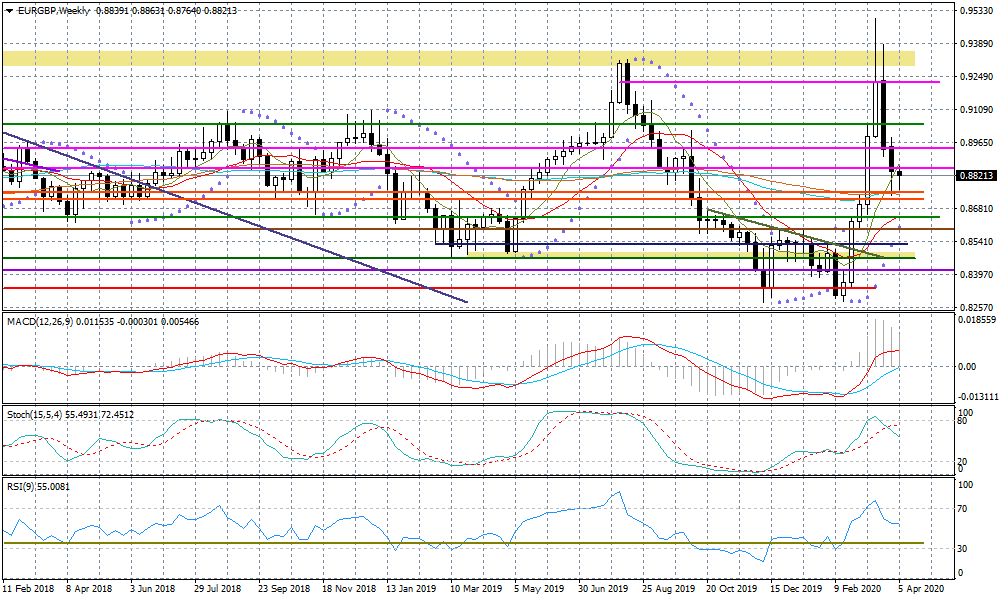Click MACD scale value 0.018559

[x=977, y=319]
